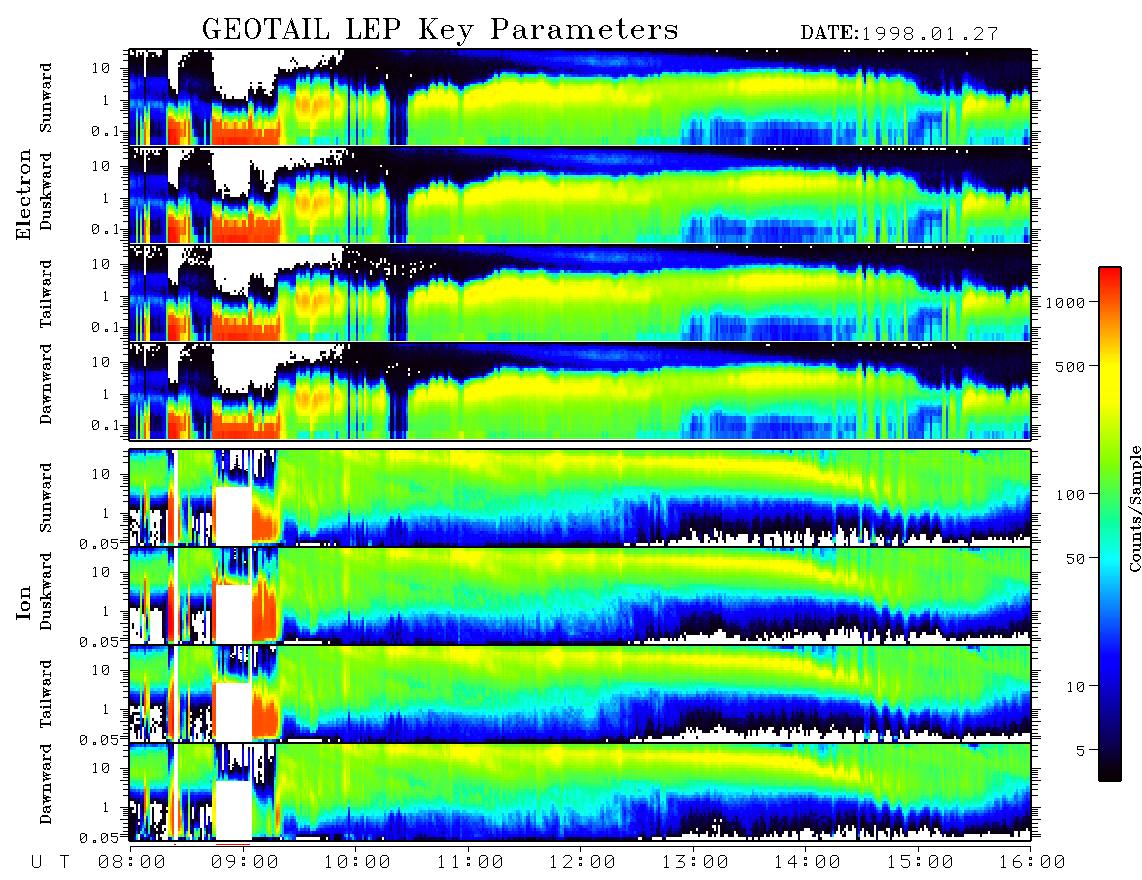Select the Ion Duskward axis label
This screenshot has height=880, width=1142.
coord(46,592)
